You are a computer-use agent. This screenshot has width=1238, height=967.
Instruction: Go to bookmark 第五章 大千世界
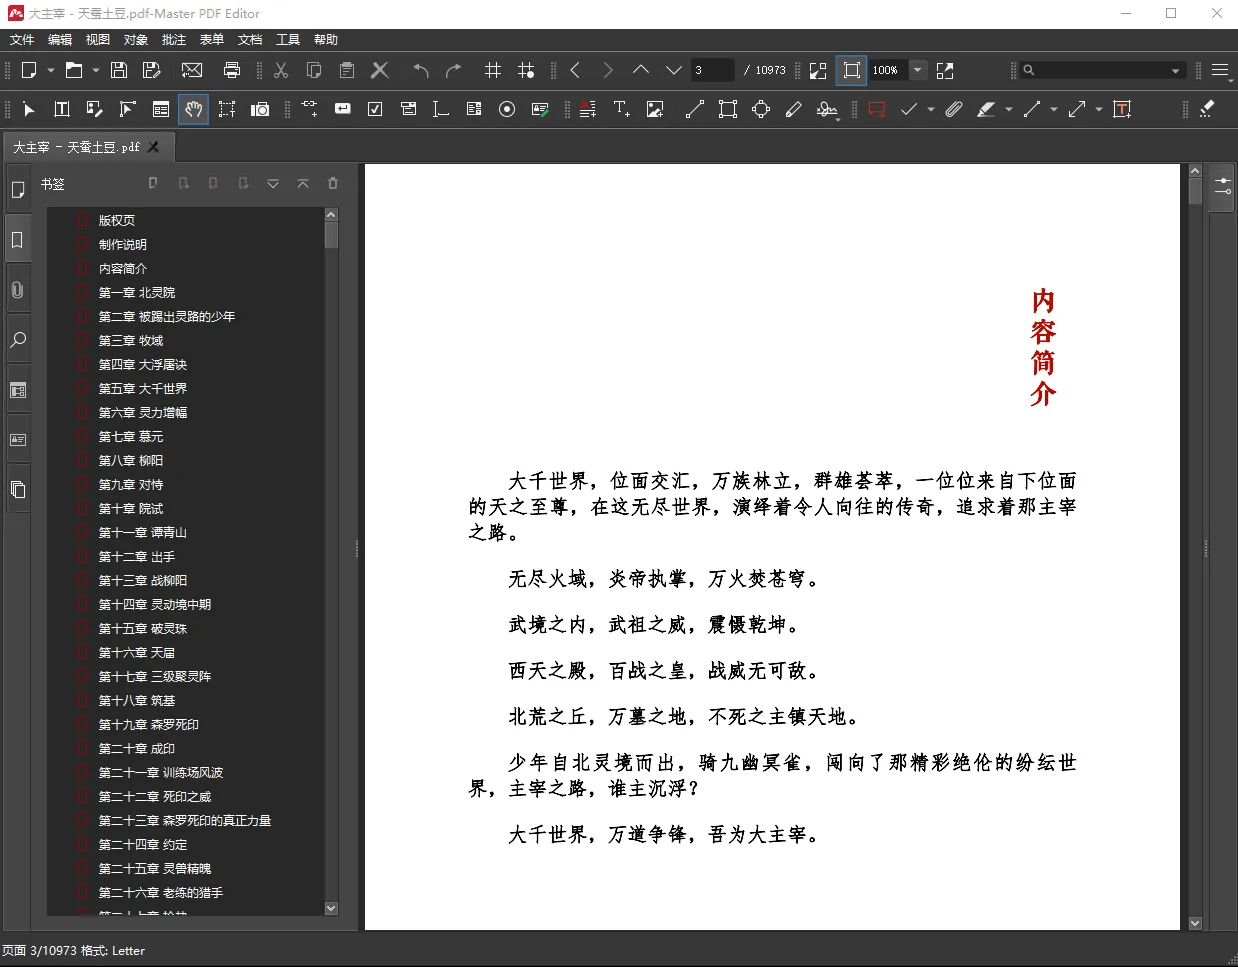tap(142, 388)
